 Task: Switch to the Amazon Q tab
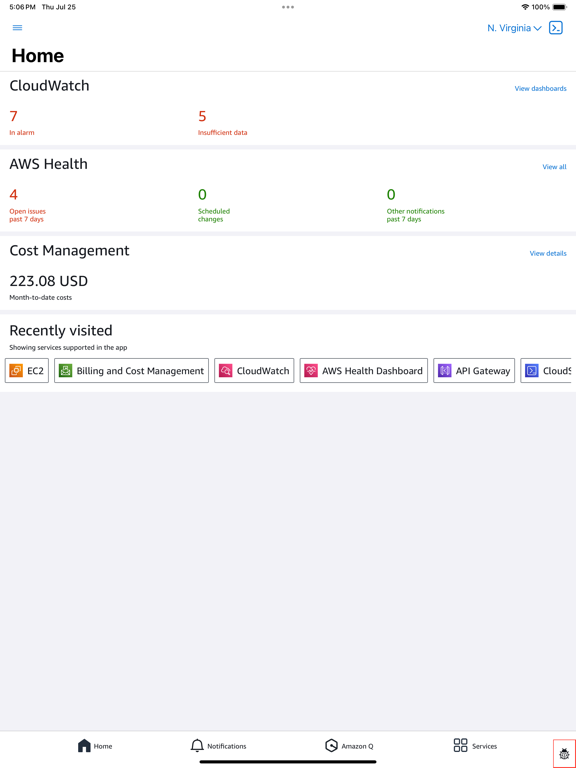tap(349, 745)
